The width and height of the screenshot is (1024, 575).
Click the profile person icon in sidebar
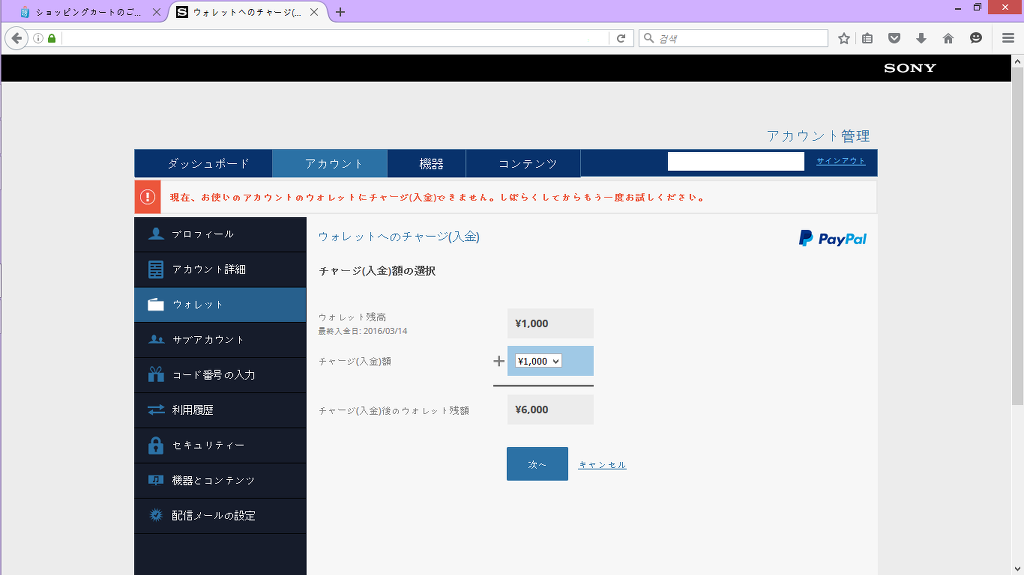click(155, 234)
